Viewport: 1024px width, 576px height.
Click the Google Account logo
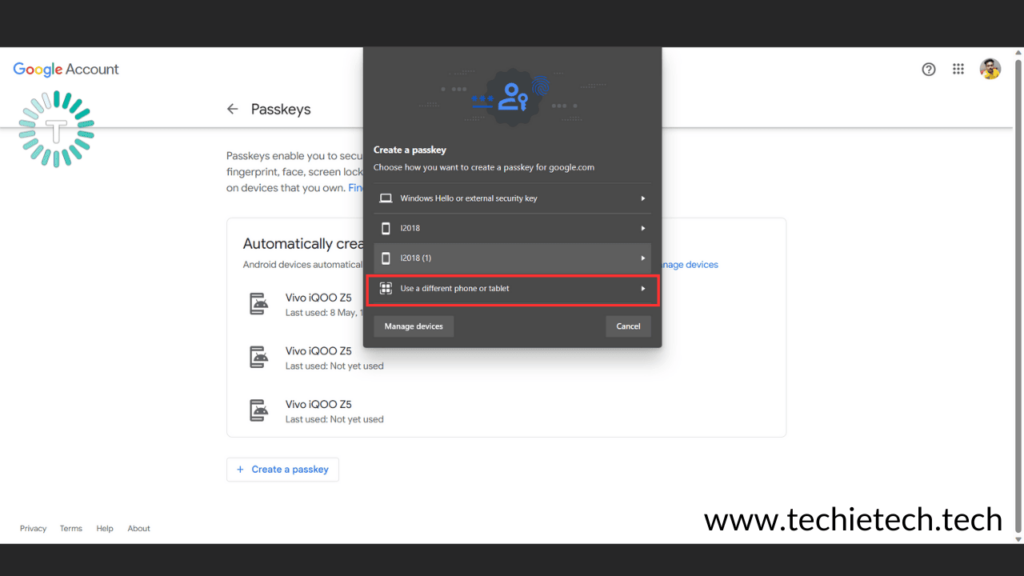coord(65,69)
